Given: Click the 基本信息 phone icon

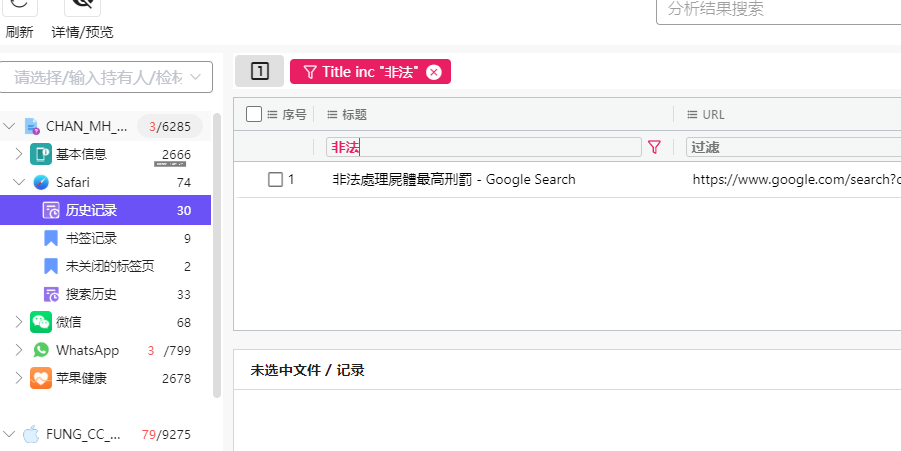Looking at the screenshot, I should click(x=41, y=155).
